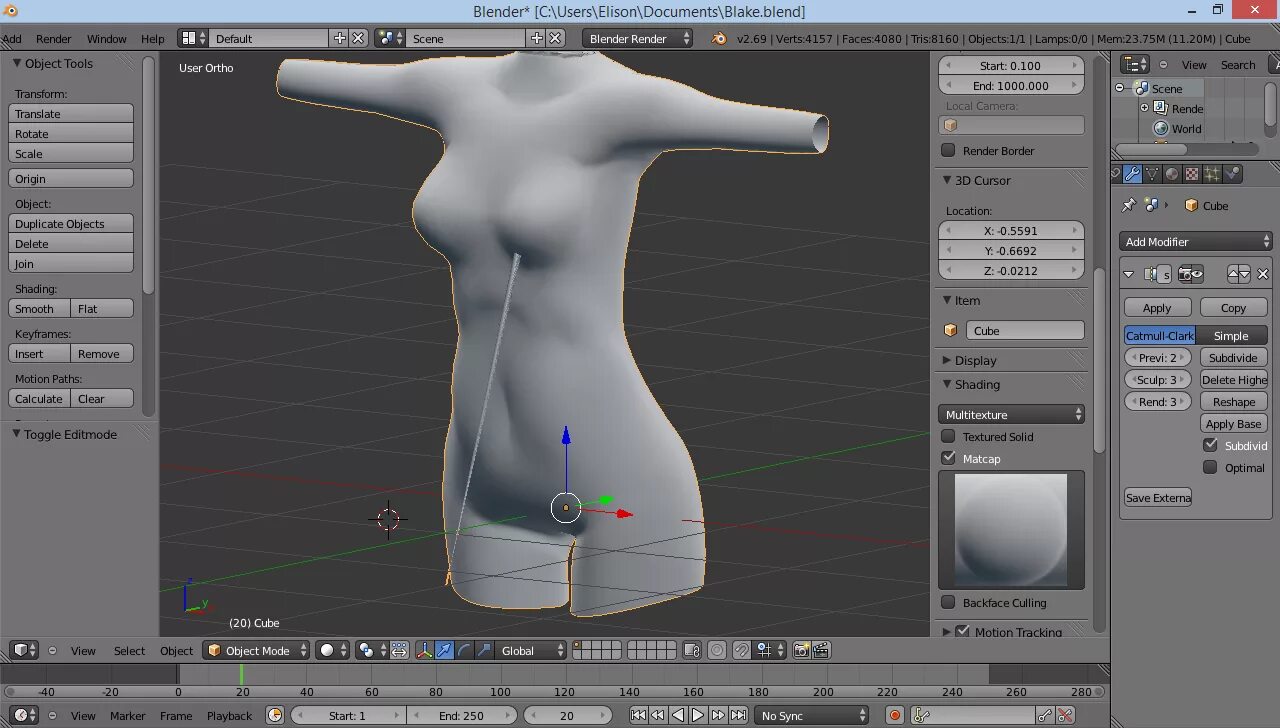
Task: Click the Blender logo in info header
Action: 719,38
